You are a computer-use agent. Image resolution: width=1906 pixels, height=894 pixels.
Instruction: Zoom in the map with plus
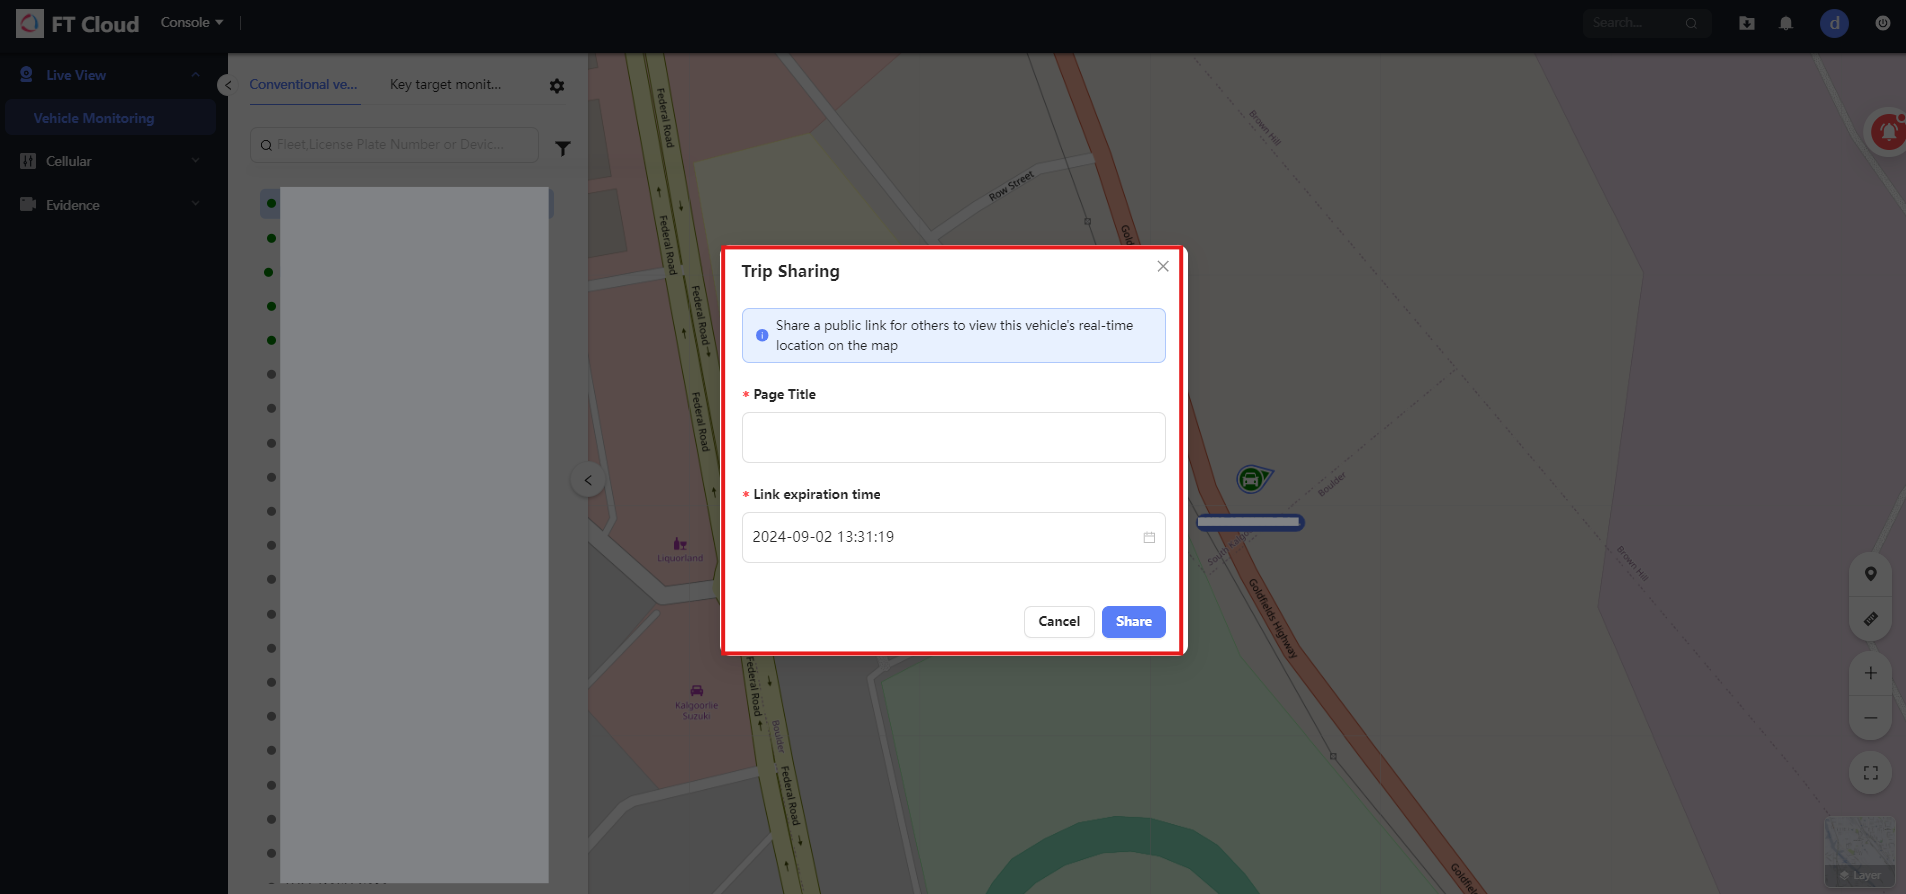coord(1870,673)
